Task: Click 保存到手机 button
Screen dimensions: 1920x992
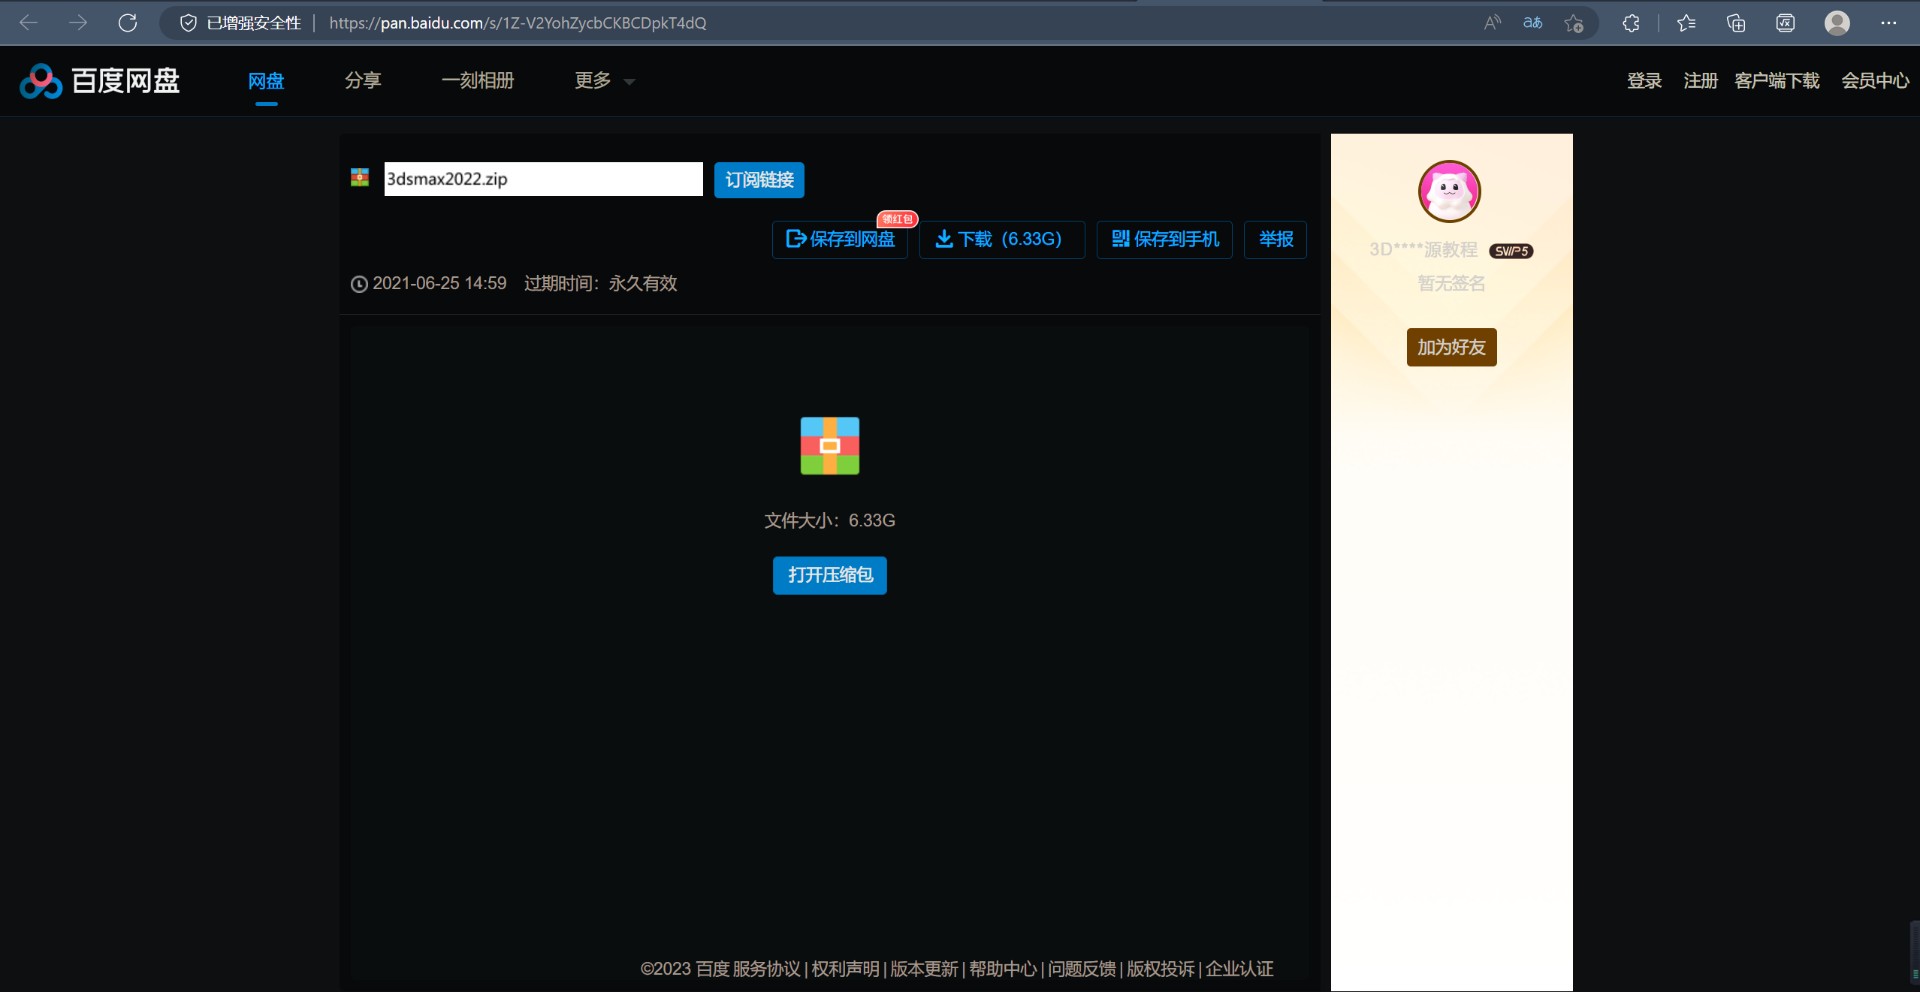Action: [1165, 240]
